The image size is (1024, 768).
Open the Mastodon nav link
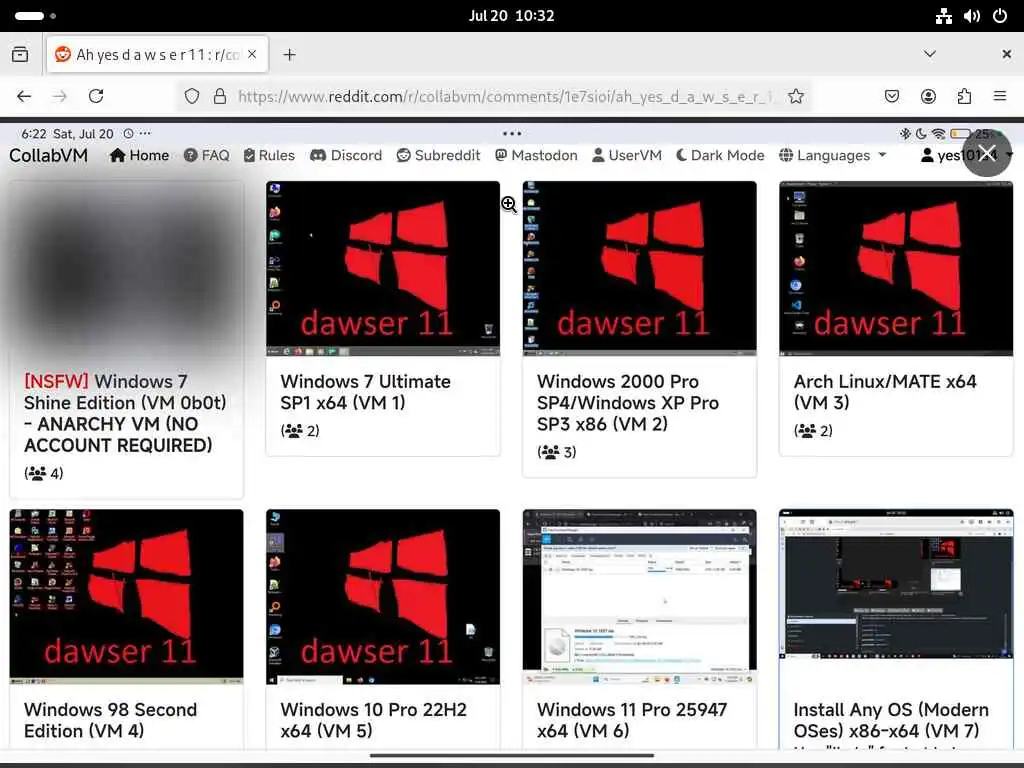point(536,155)
